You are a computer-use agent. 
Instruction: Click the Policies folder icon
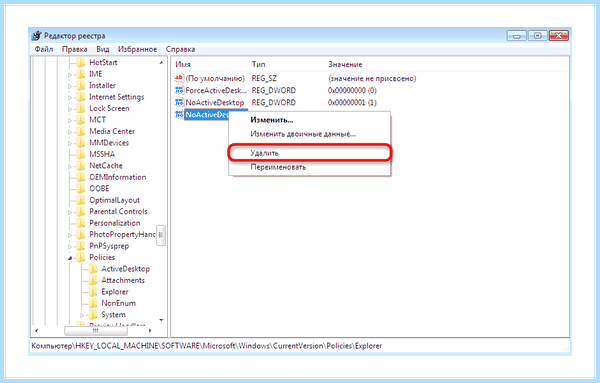pos(81,258)
